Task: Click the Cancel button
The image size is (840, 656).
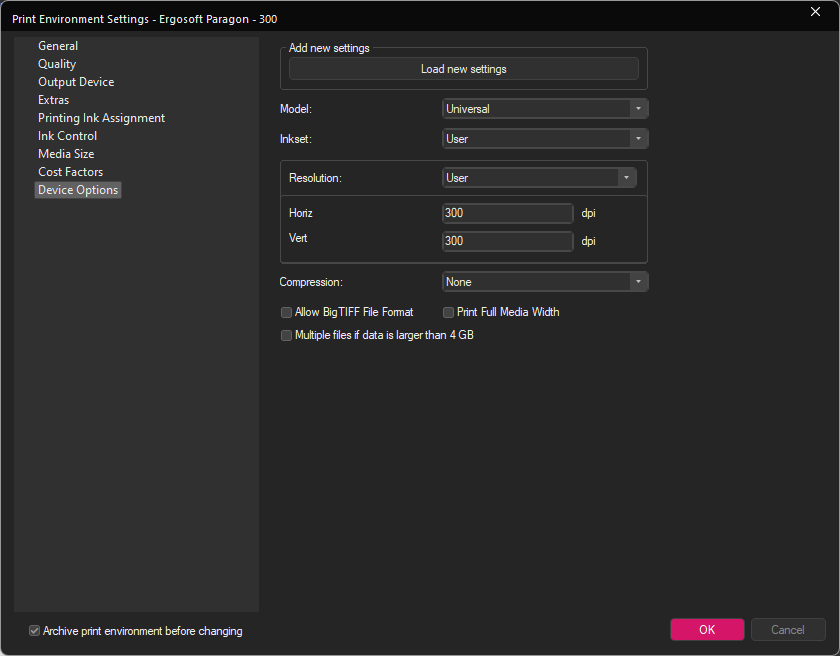Action: (788, 630)
